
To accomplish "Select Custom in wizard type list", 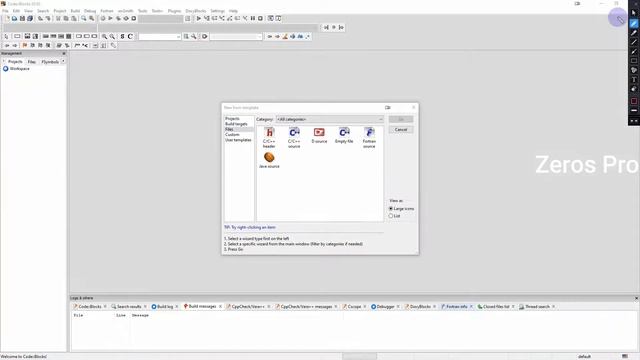I will click(x=232, y=134).
